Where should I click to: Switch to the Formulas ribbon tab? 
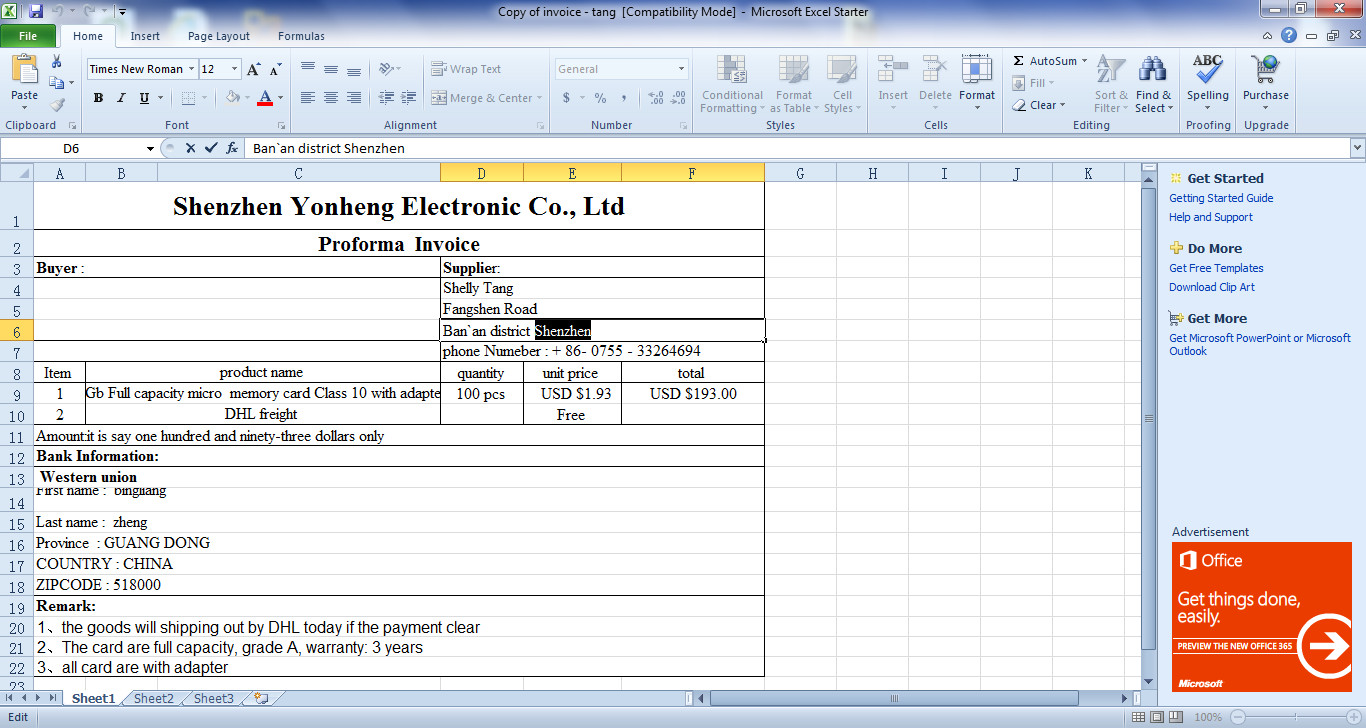(301, 36)
